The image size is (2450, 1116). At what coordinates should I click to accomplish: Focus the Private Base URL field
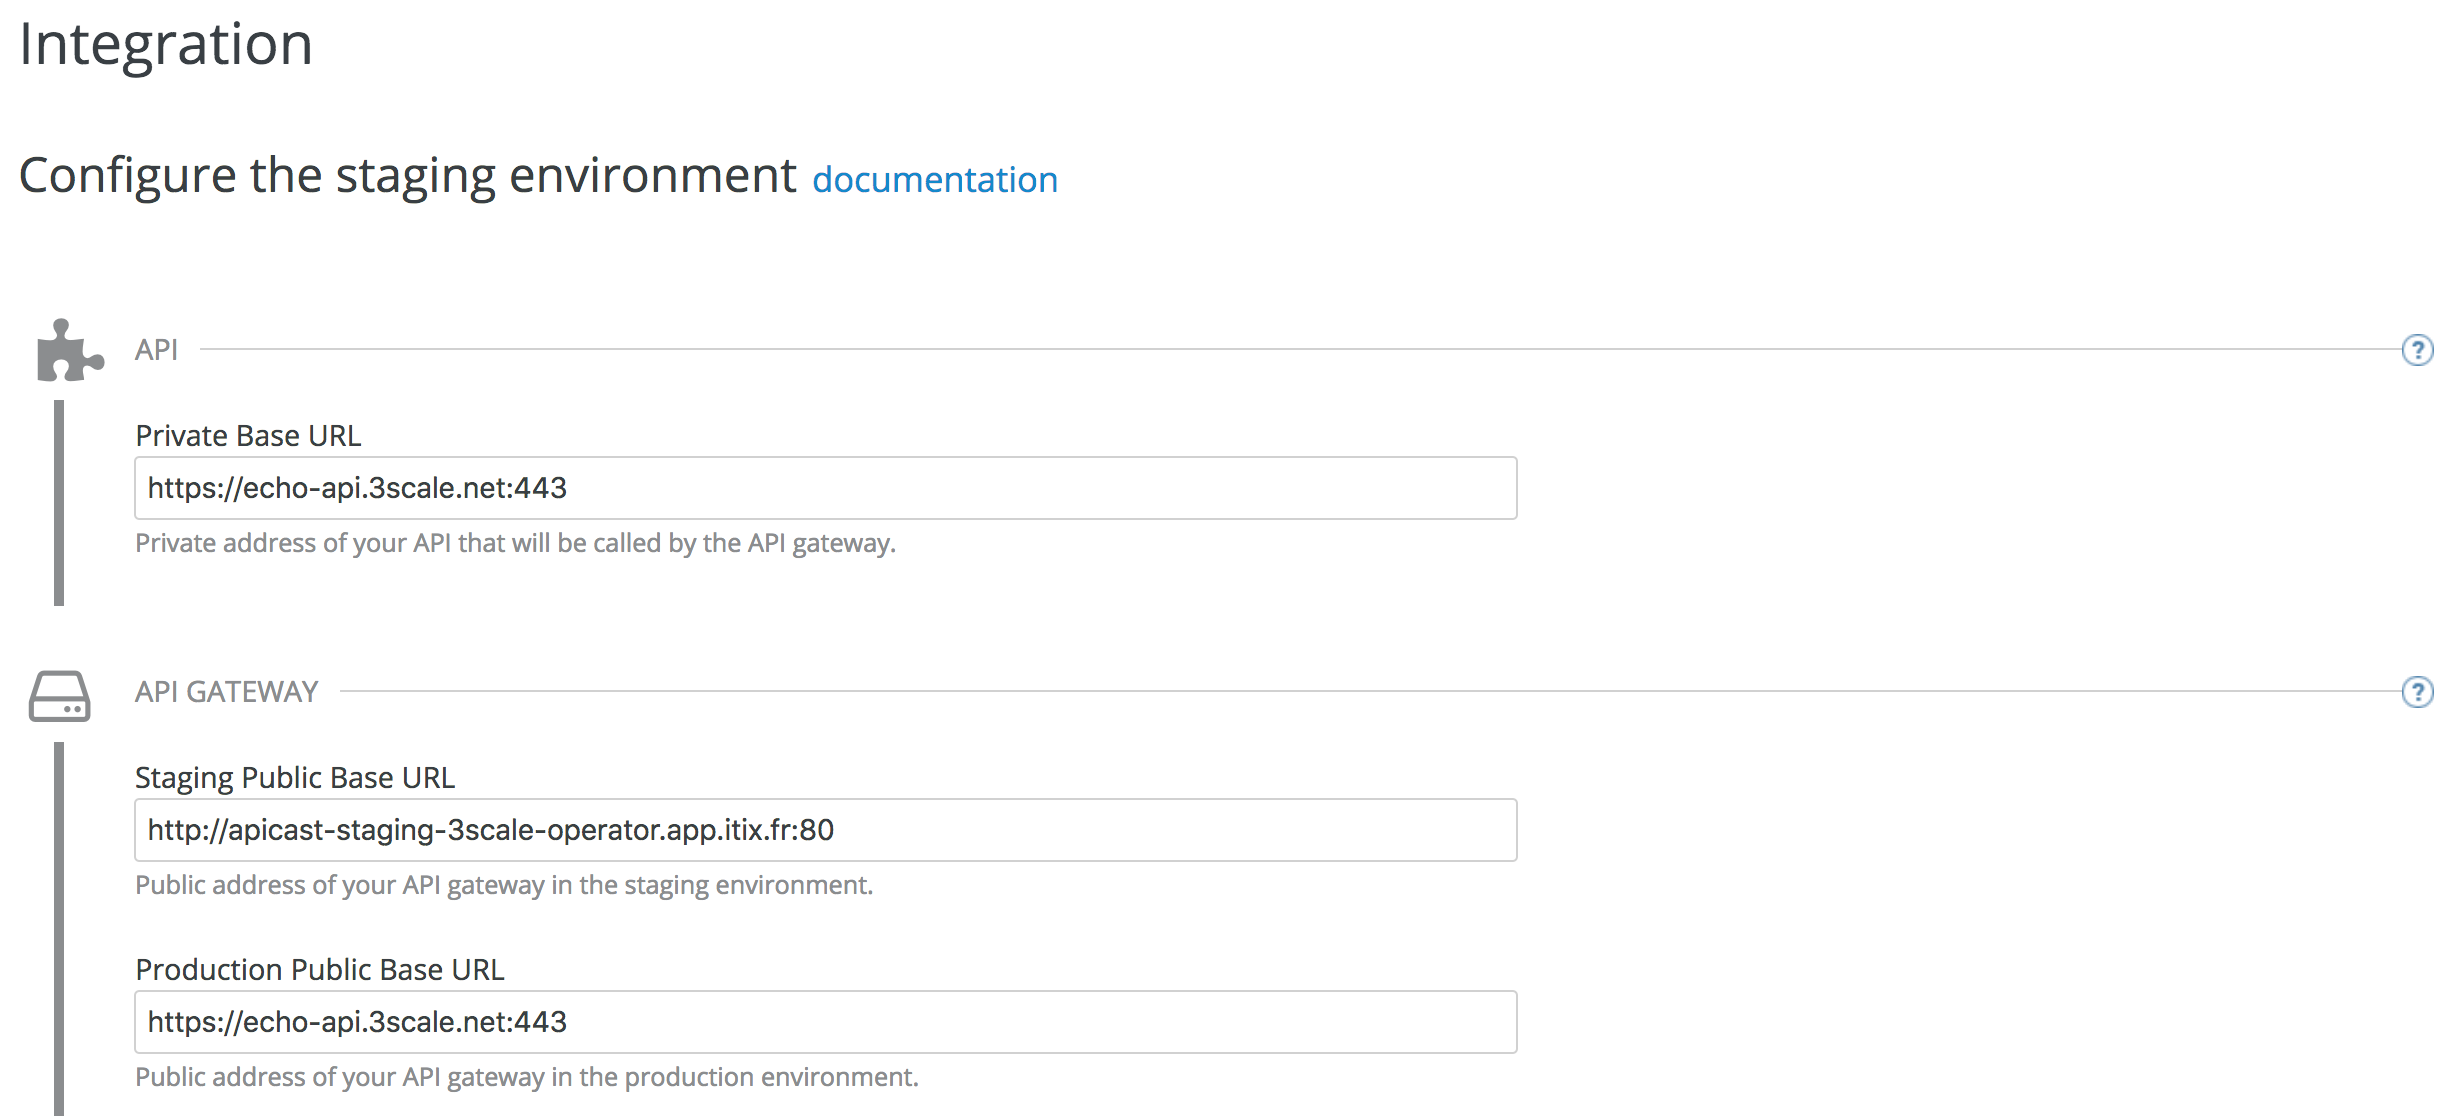coord(825,488)
